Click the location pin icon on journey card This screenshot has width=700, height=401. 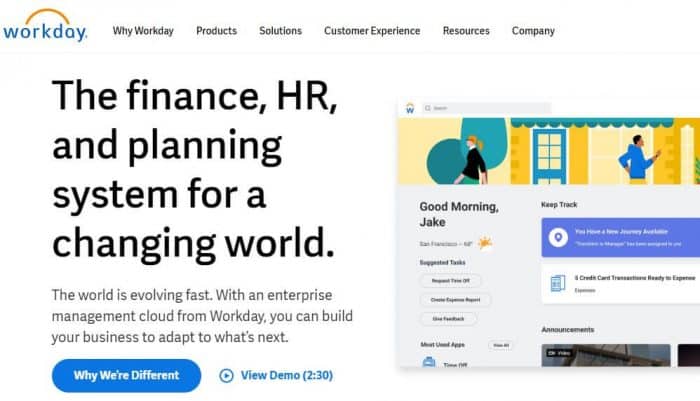[x=558, y=238]
